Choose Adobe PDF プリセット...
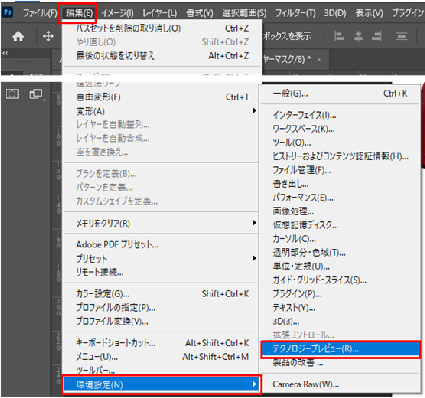 [162, 245]
